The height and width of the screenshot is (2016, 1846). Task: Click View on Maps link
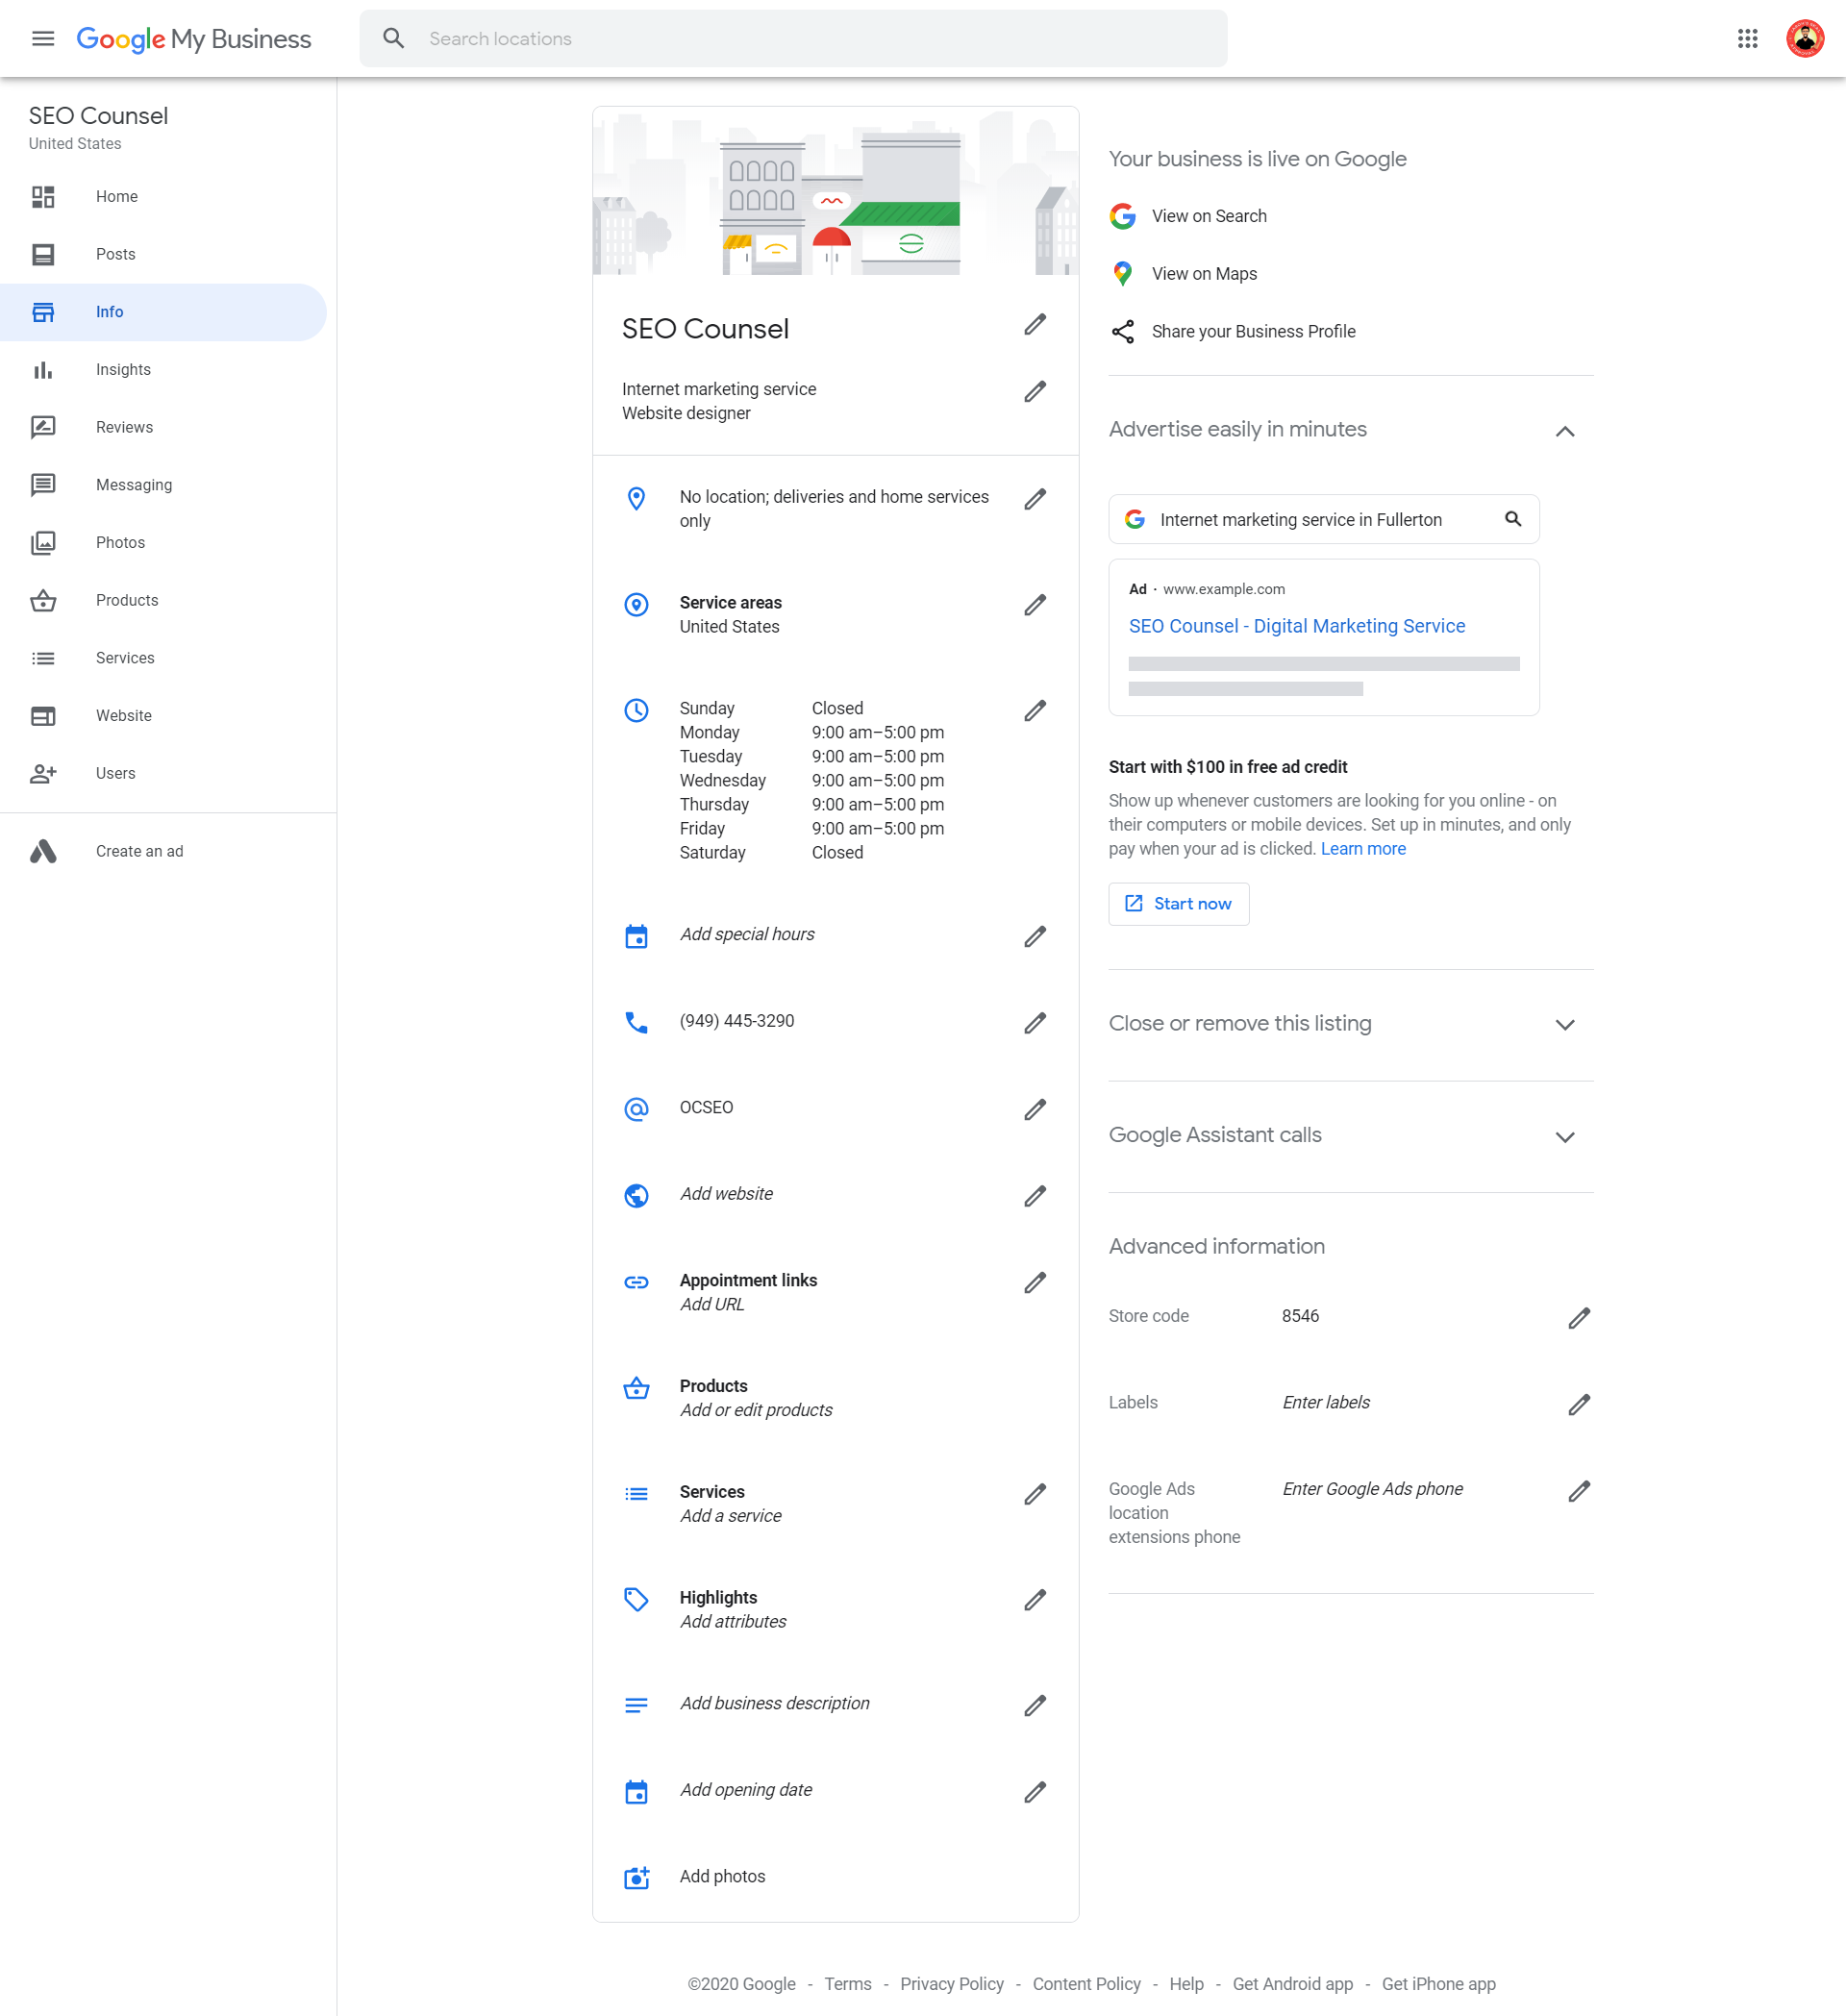(1203, 274)
